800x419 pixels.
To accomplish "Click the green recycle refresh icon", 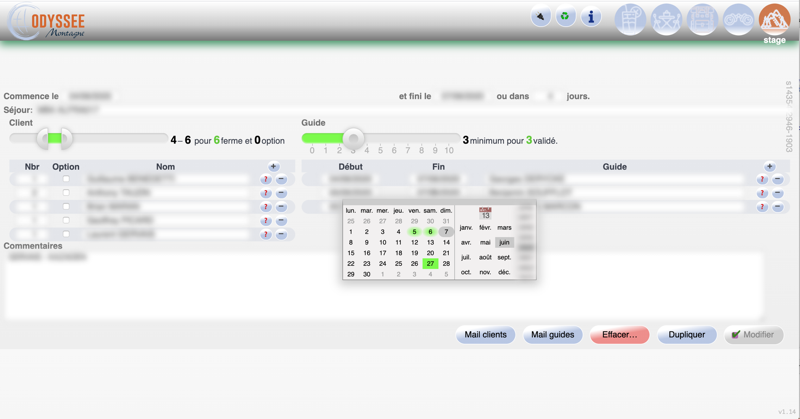I will 566,17.
